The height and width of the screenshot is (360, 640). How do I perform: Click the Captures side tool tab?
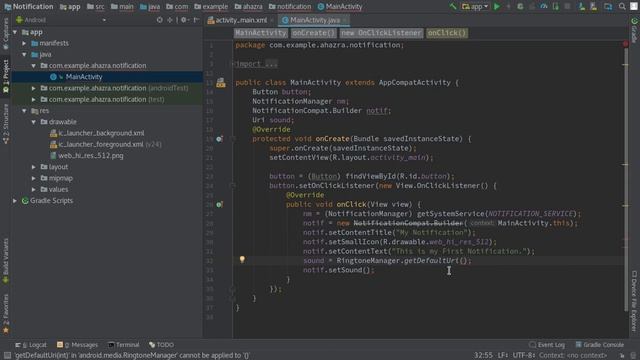(x=6, y=33)
